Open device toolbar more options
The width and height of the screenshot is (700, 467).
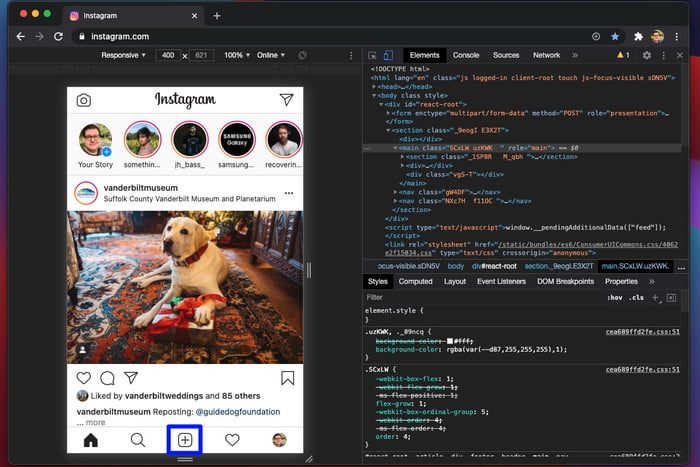point(351,55)
